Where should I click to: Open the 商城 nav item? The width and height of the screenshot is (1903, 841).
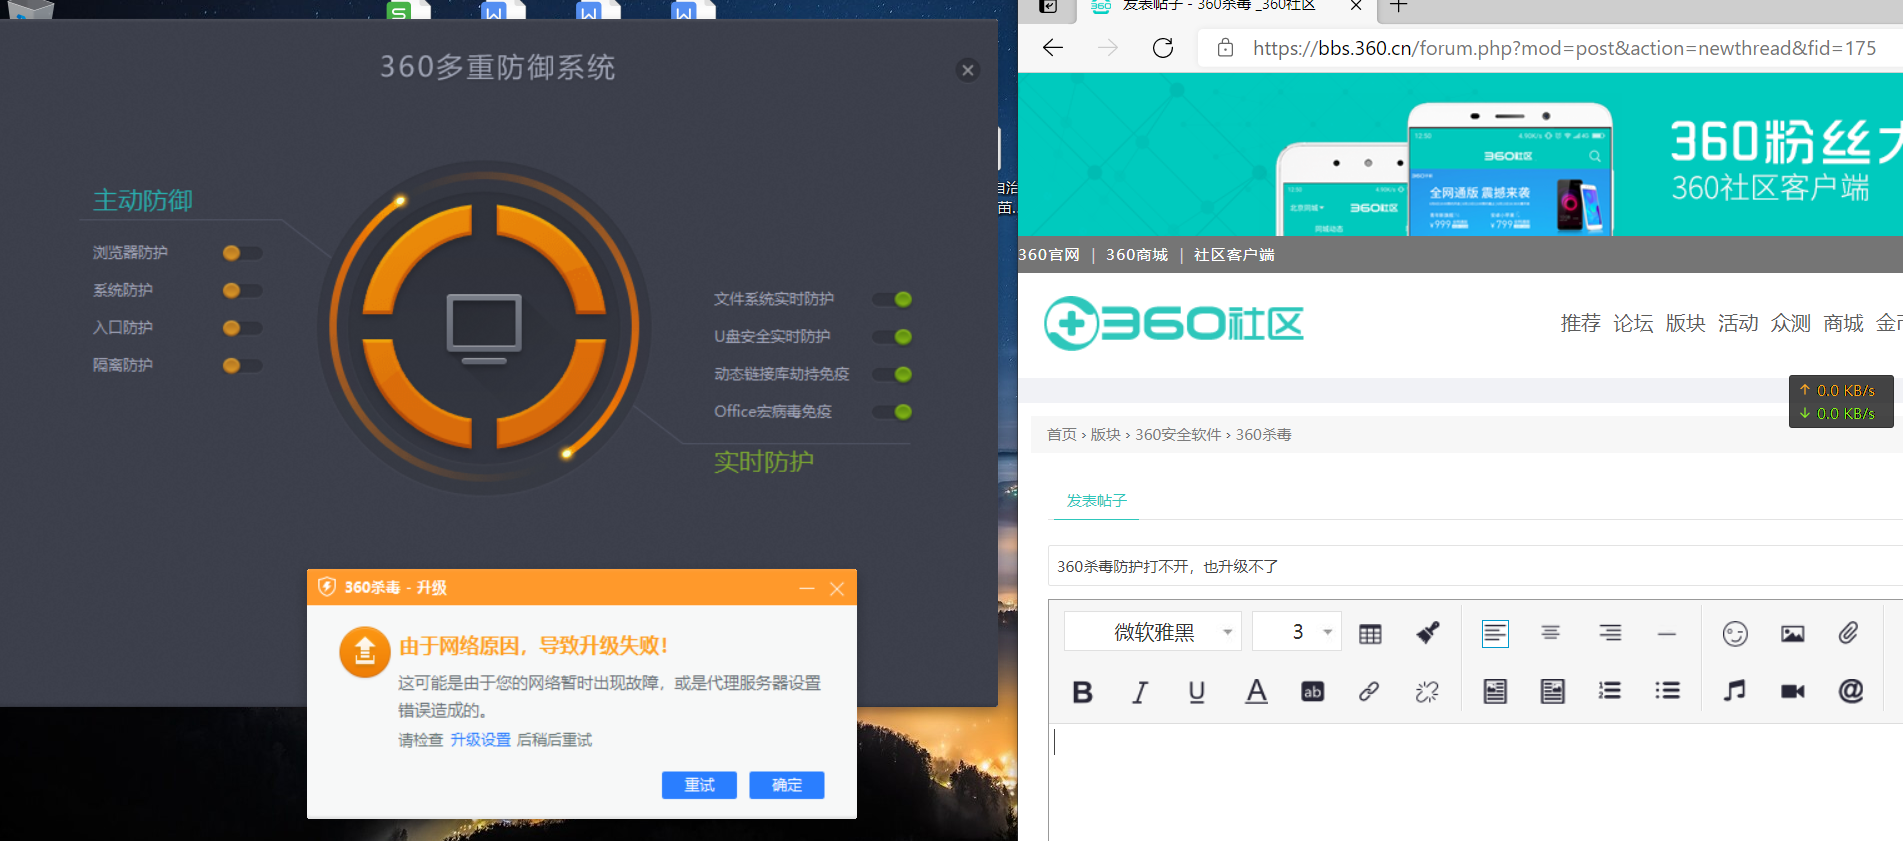[1843, 323]
